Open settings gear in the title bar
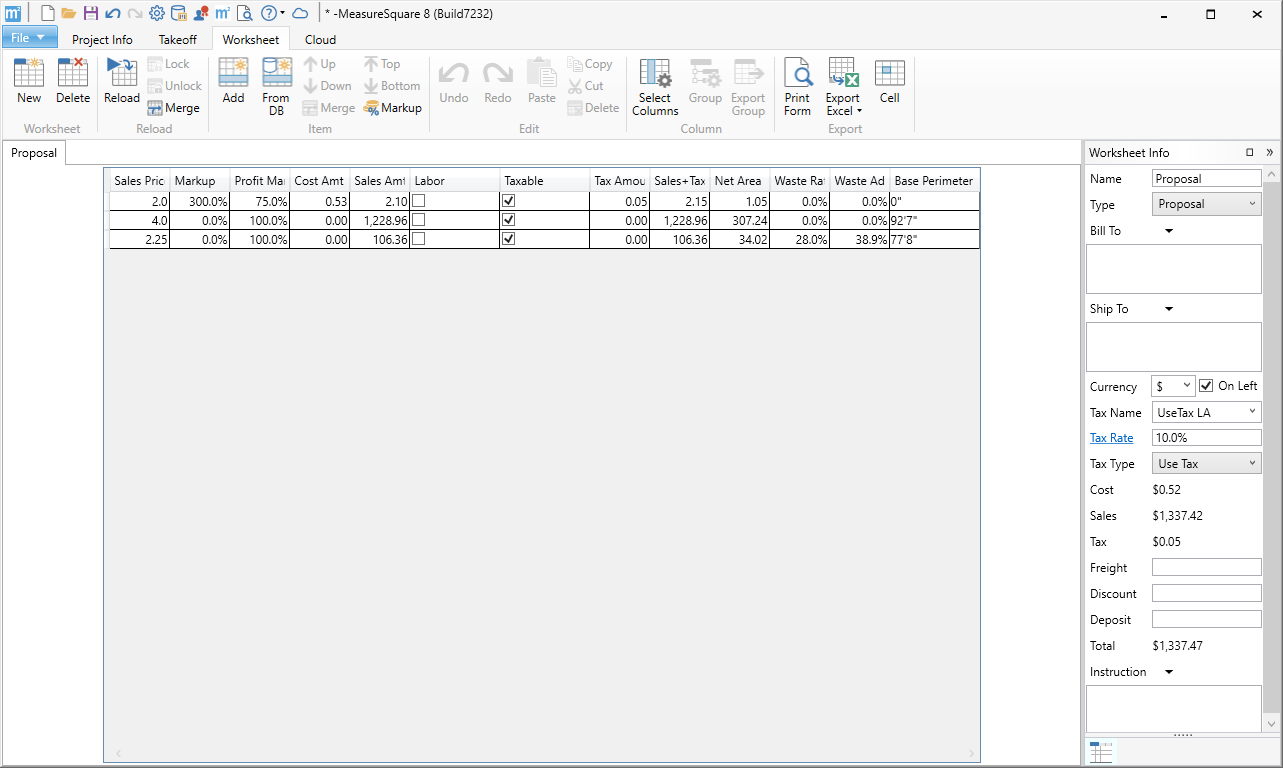Image resolution: width=1283 pixels, height=768 pixels. click(x=157, y=14)
